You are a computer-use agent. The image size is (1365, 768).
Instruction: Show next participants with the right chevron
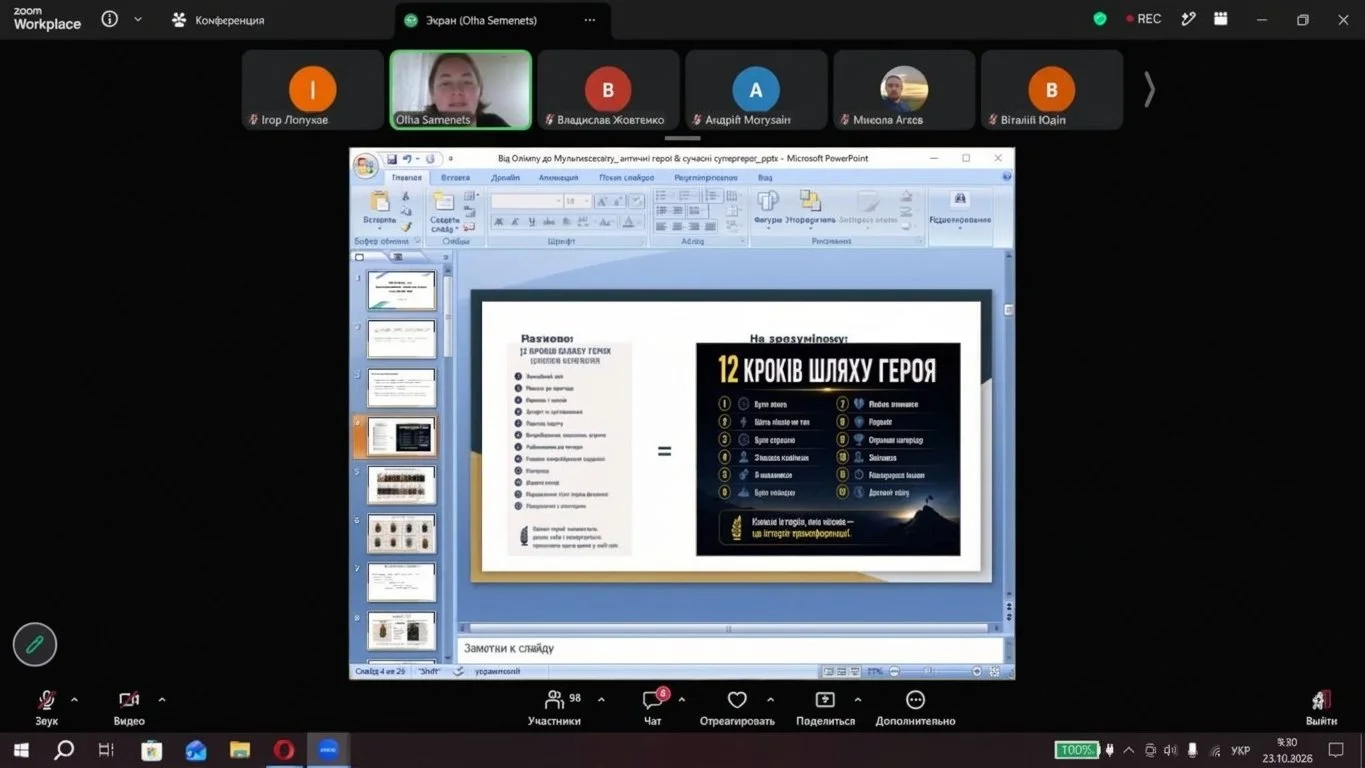[1149, 90]
